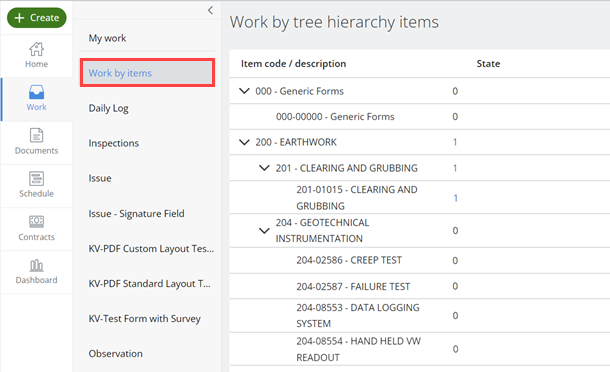
Task: Select 000-00000 - Generic Forms row text
Action: (x=335, y=117)
